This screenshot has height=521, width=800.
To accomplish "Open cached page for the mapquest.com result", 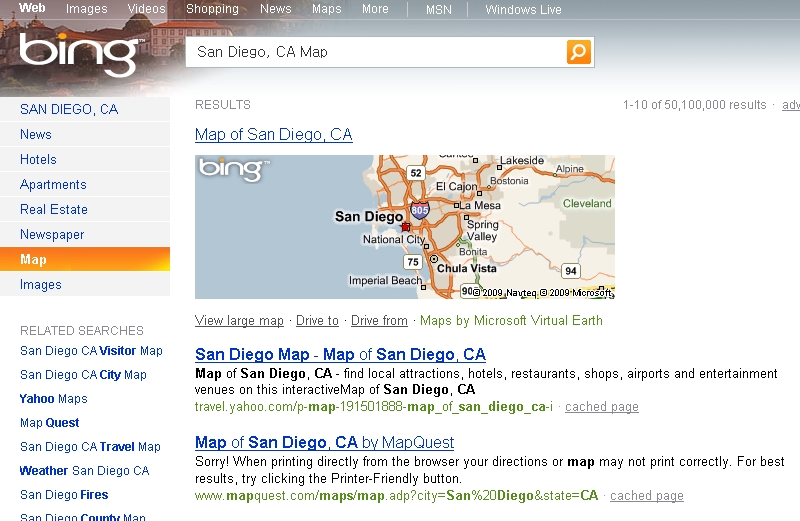I will point(646,495).
